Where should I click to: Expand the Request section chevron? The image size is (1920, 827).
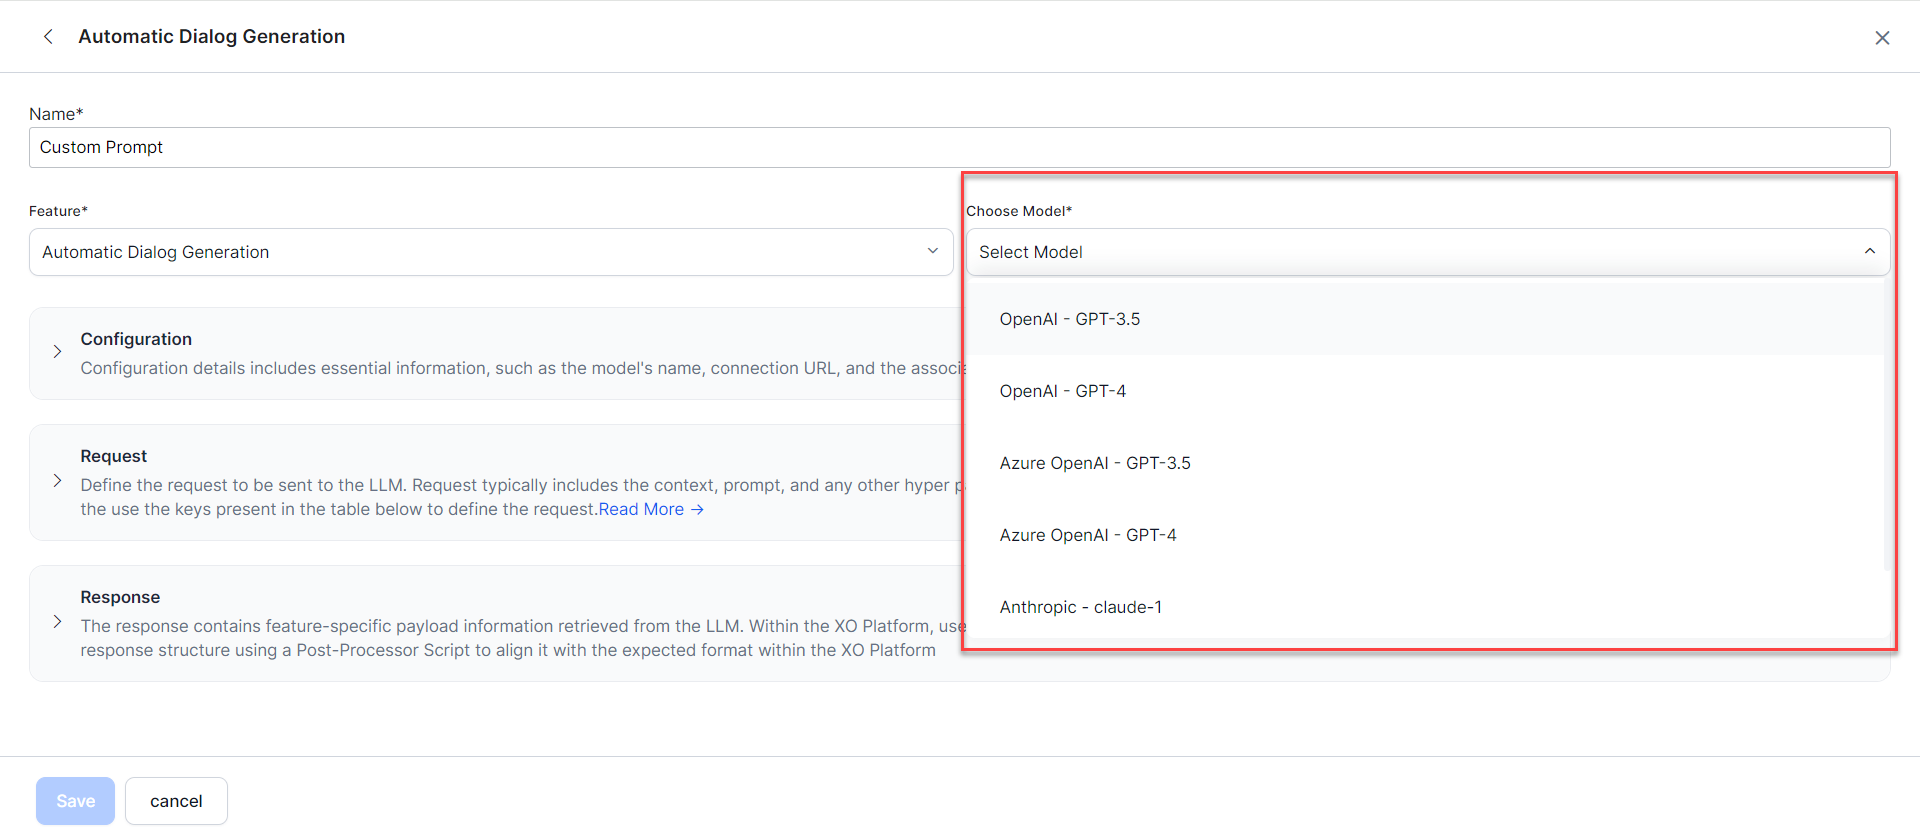click(x=57, y=481)
